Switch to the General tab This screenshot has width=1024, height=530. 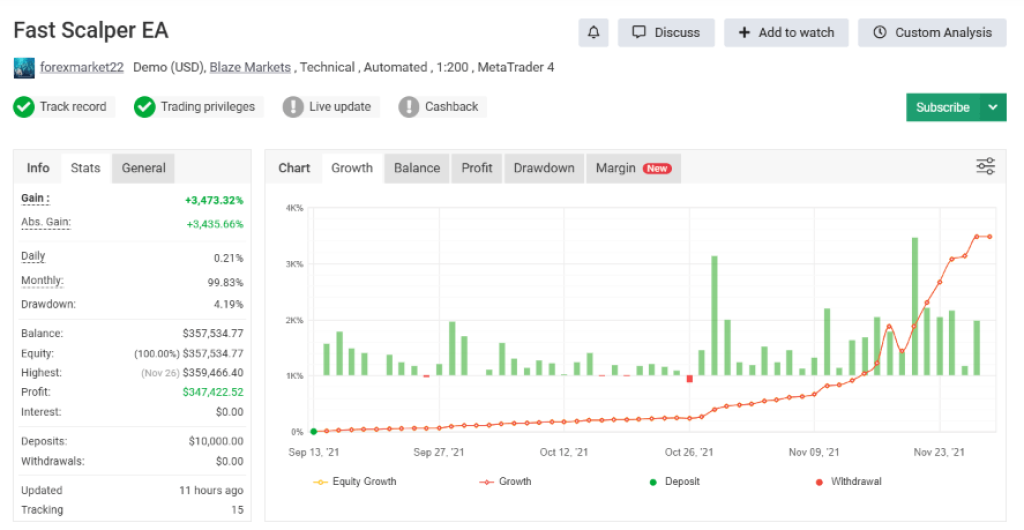(x=144, y=168)
